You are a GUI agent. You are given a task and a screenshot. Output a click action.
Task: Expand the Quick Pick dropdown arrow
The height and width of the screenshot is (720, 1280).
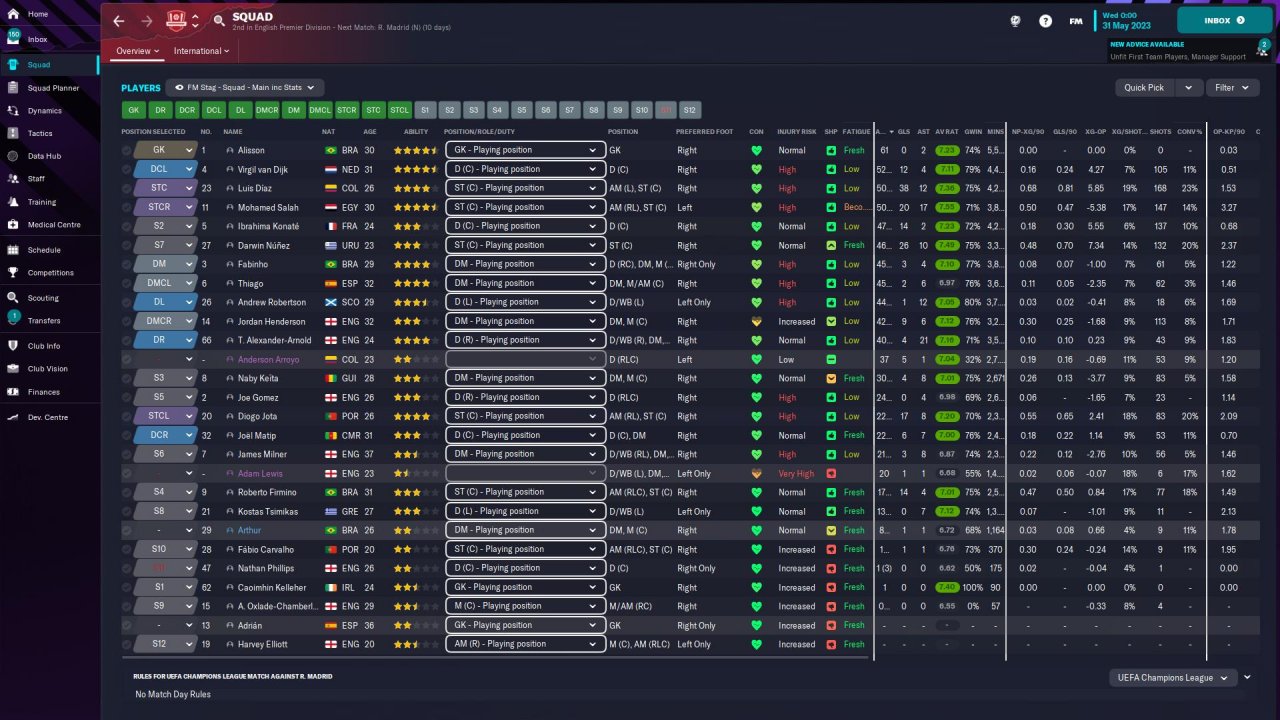coord(1188,88)
